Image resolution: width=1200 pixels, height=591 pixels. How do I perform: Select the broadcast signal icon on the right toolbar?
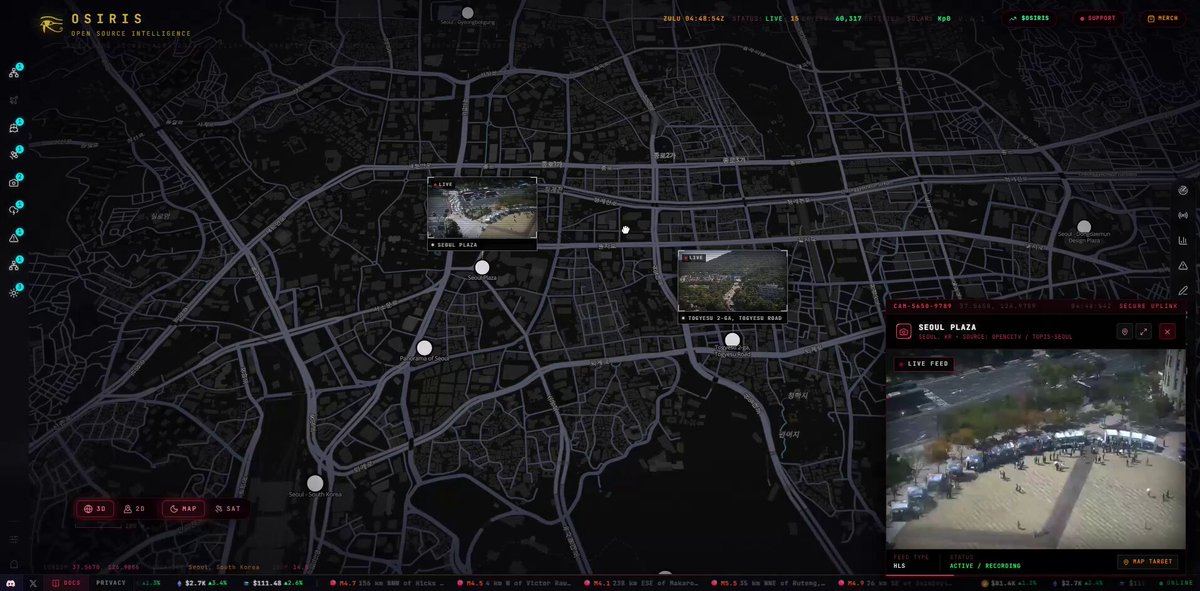[1183, 215]
